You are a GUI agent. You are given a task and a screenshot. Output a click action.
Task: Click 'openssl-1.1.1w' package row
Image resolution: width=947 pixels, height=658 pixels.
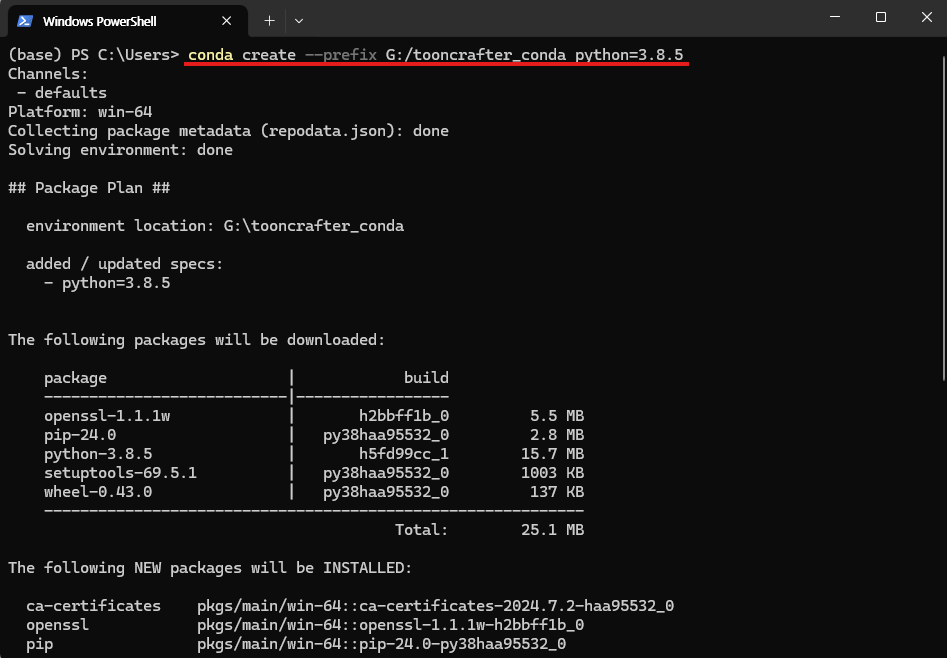(107, 416)
